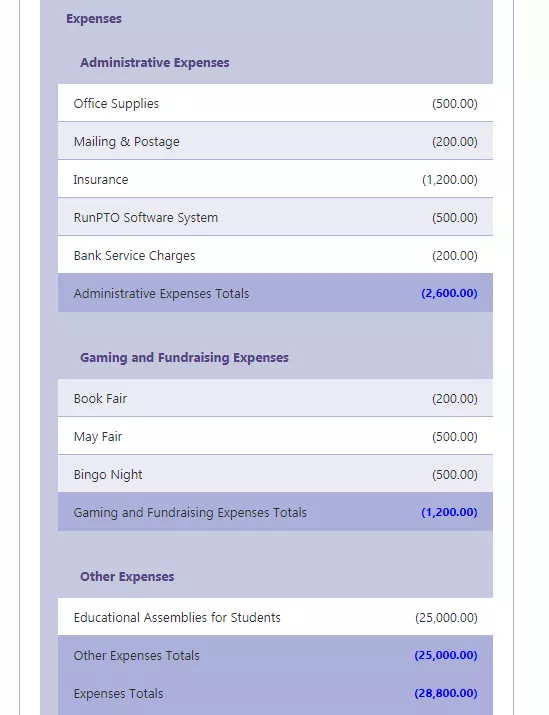Select the Office Supplies amount (500.00)
549x715 pixels.
(x=455, y=104)
